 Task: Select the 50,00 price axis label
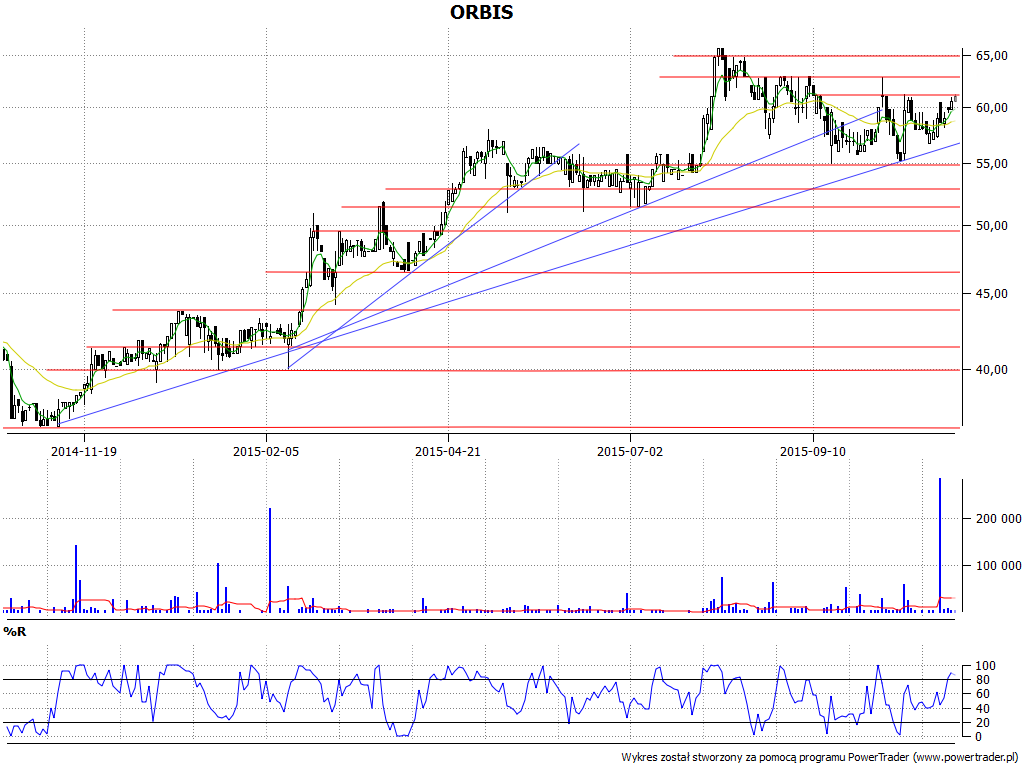[991, 226]
